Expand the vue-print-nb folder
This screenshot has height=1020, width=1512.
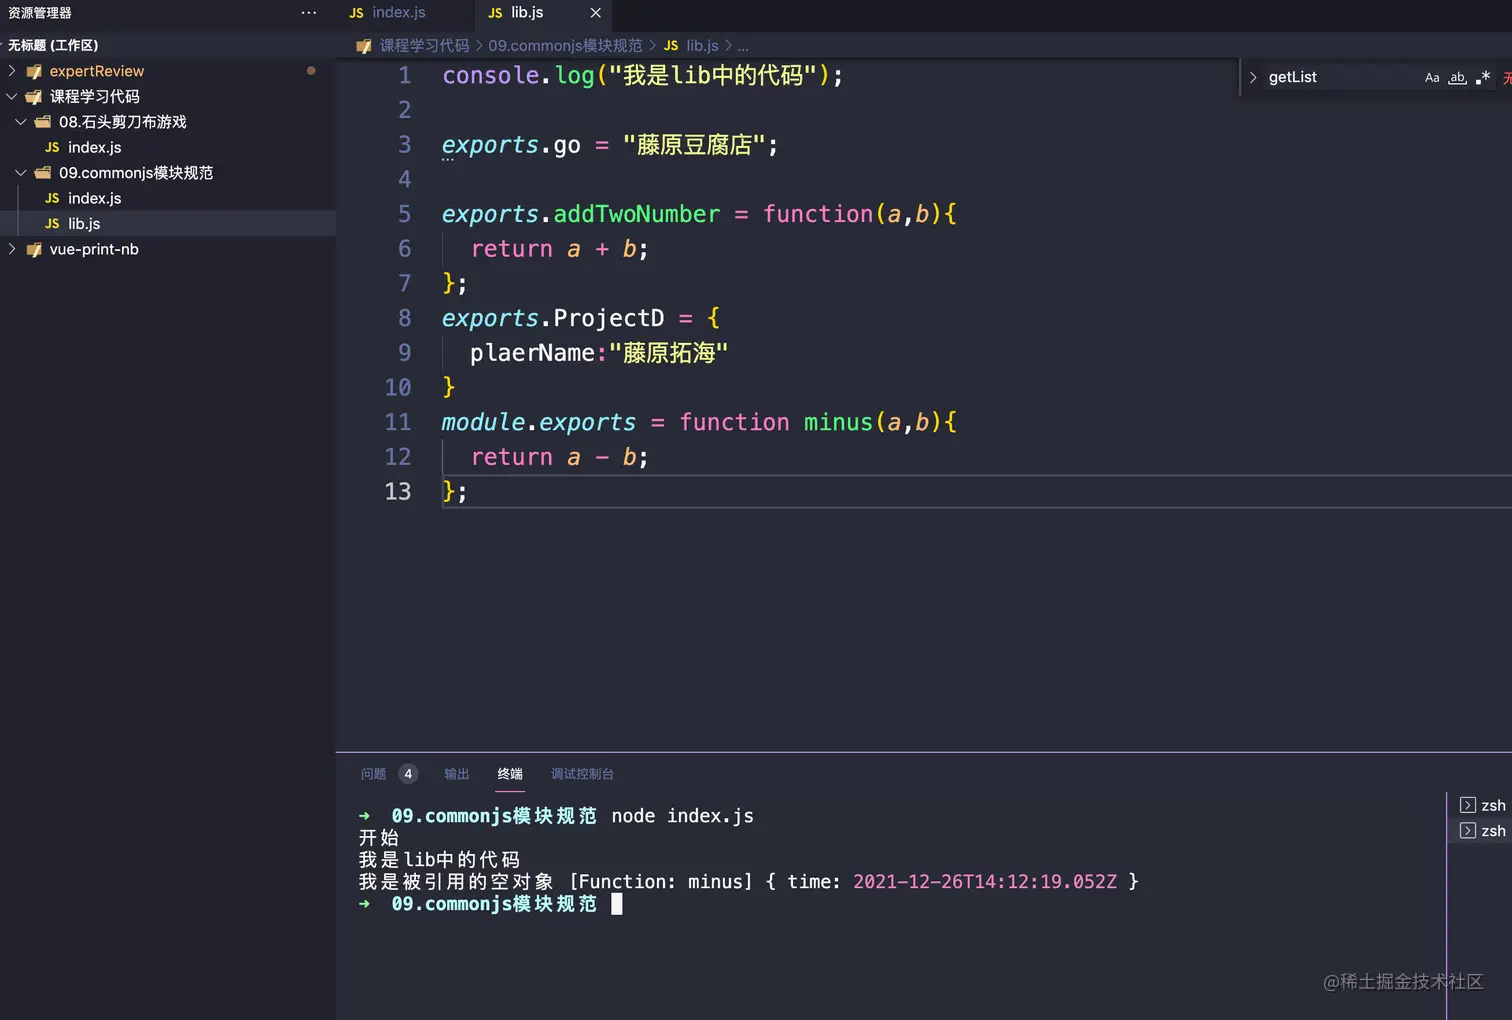11,249
